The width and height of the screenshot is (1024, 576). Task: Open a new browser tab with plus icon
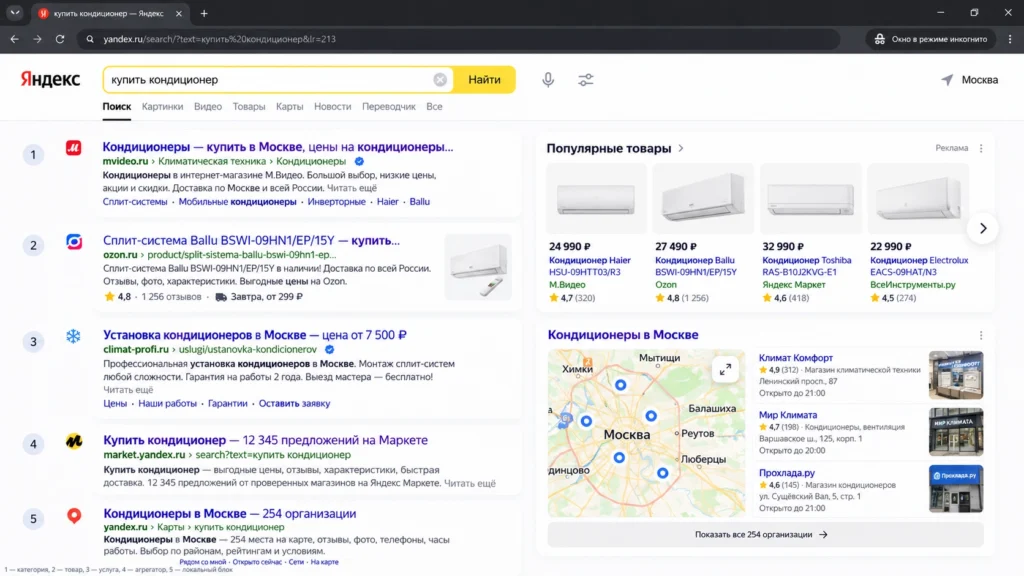204,13
